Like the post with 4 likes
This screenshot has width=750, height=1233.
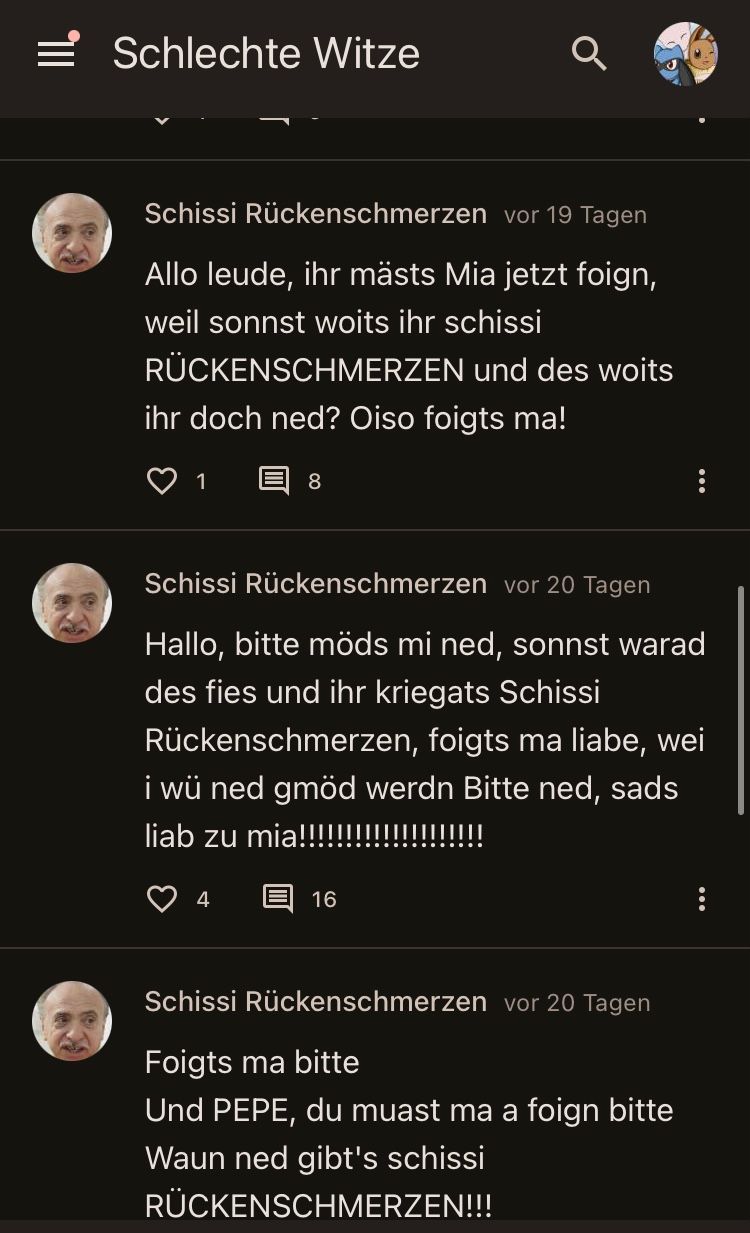point(162,899)
